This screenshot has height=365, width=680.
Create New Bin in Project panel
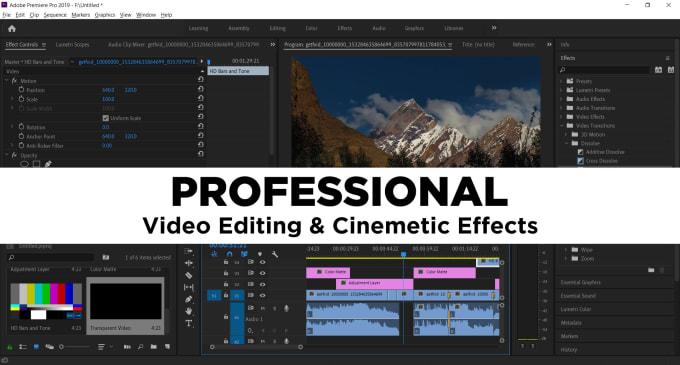[154, 347]
